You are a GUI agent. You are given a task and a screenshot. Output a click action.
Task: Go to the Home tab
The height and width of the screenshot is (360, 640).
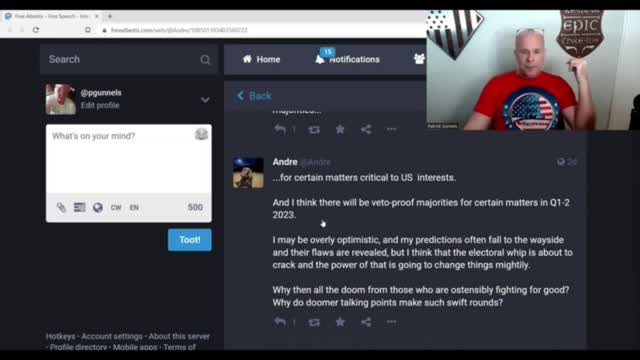point(261,59)
